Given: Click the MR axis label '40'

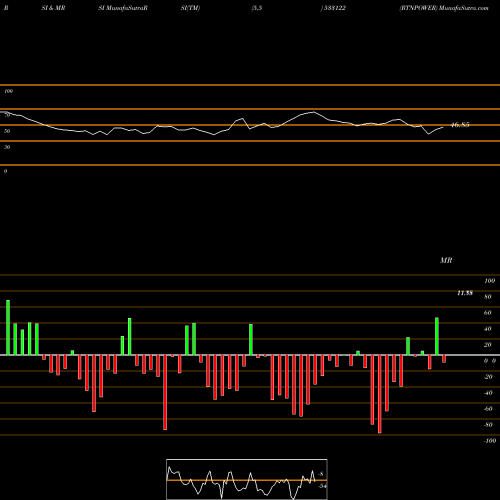Looking at the screenshot, I should [x=487, y=329].
